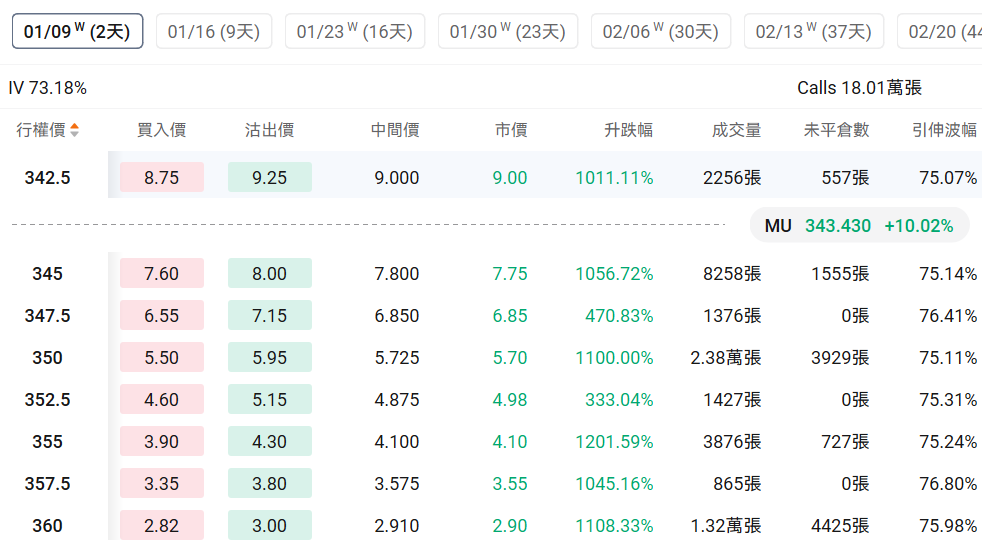This screenshot has height=540, width=982.
Task: Switch to the 02/13 (37天) expiry tab
Action: [x=814, y=32]
